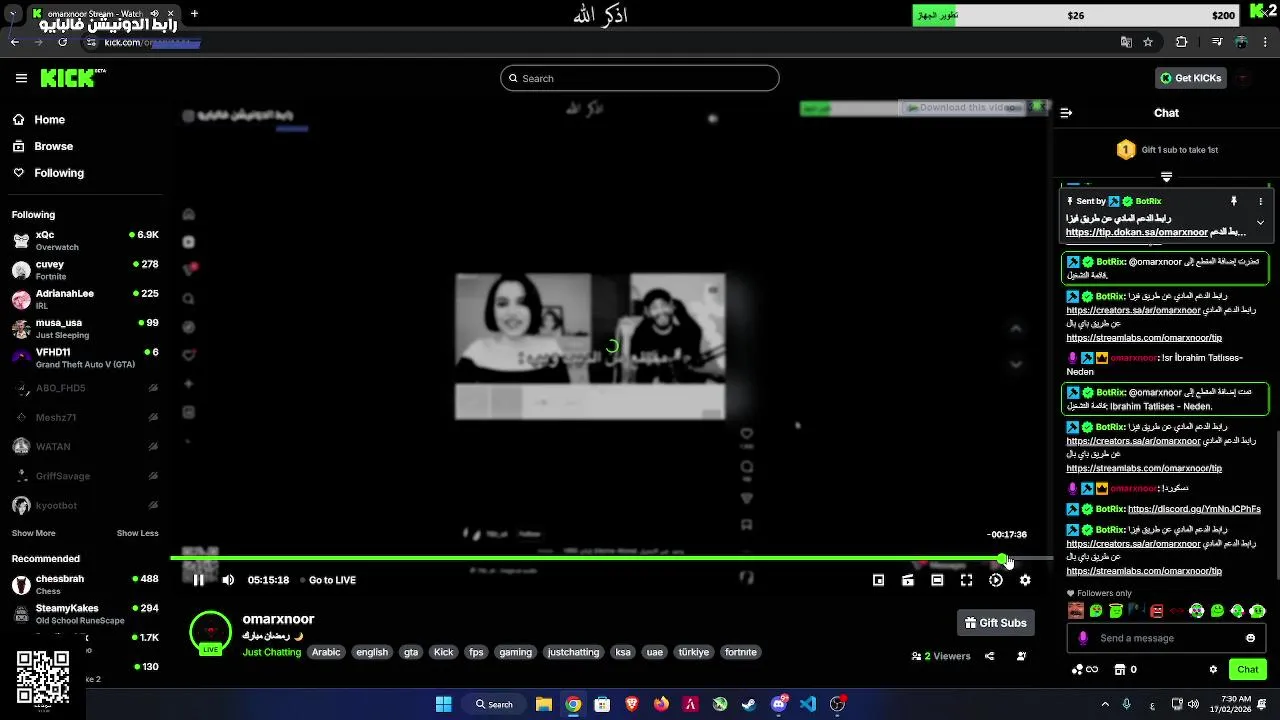Open chat settings gear
This screenshot has height=720, width=1280.
[1214, 669]
